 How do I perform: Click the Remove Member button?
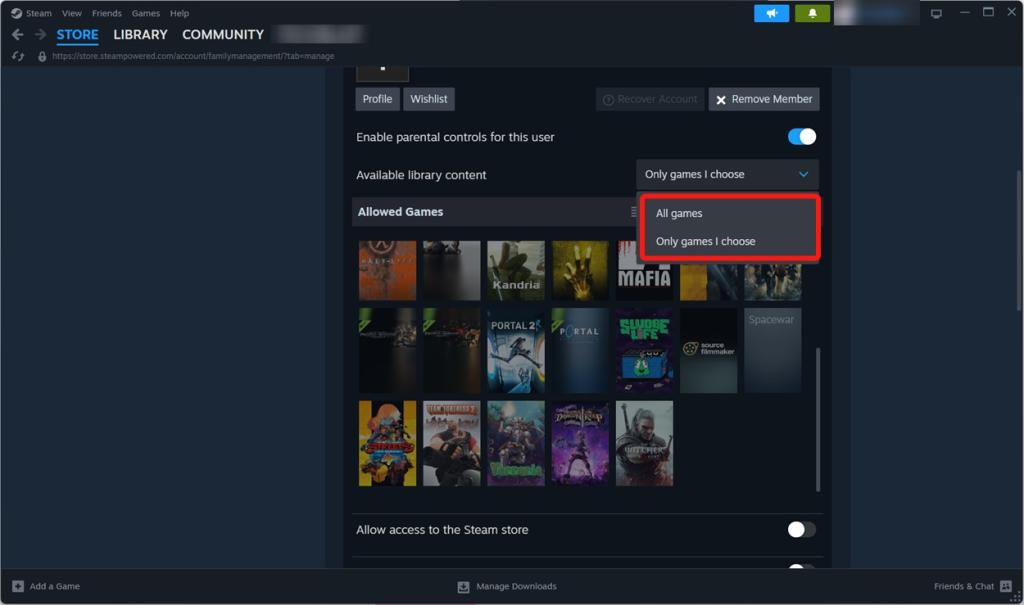763,99
